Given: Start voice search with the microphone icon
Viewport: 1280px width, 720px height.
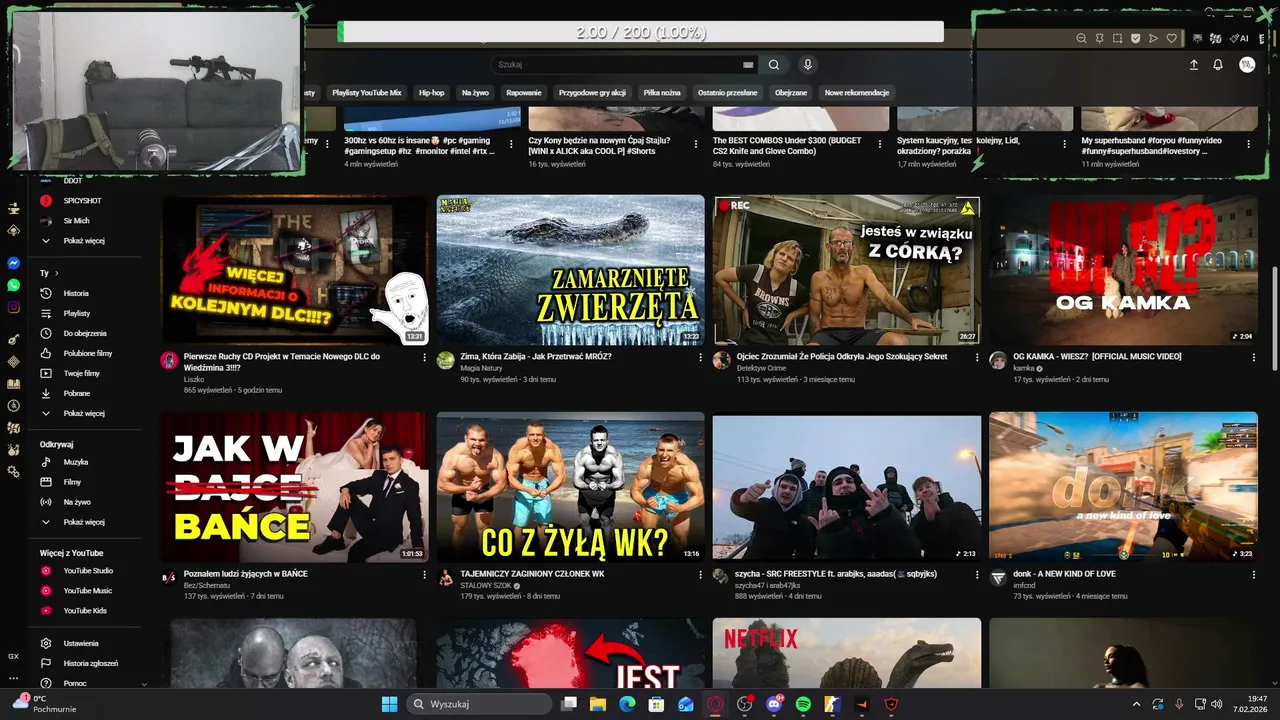Looking at the screenshot, I should point(808,65).
